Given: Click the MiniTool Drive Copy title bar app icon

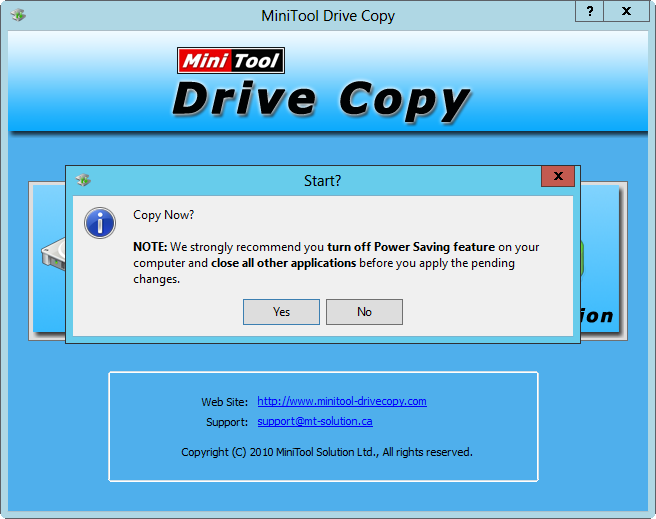Looking at the screenshot, I should click(x=18, y=15).
